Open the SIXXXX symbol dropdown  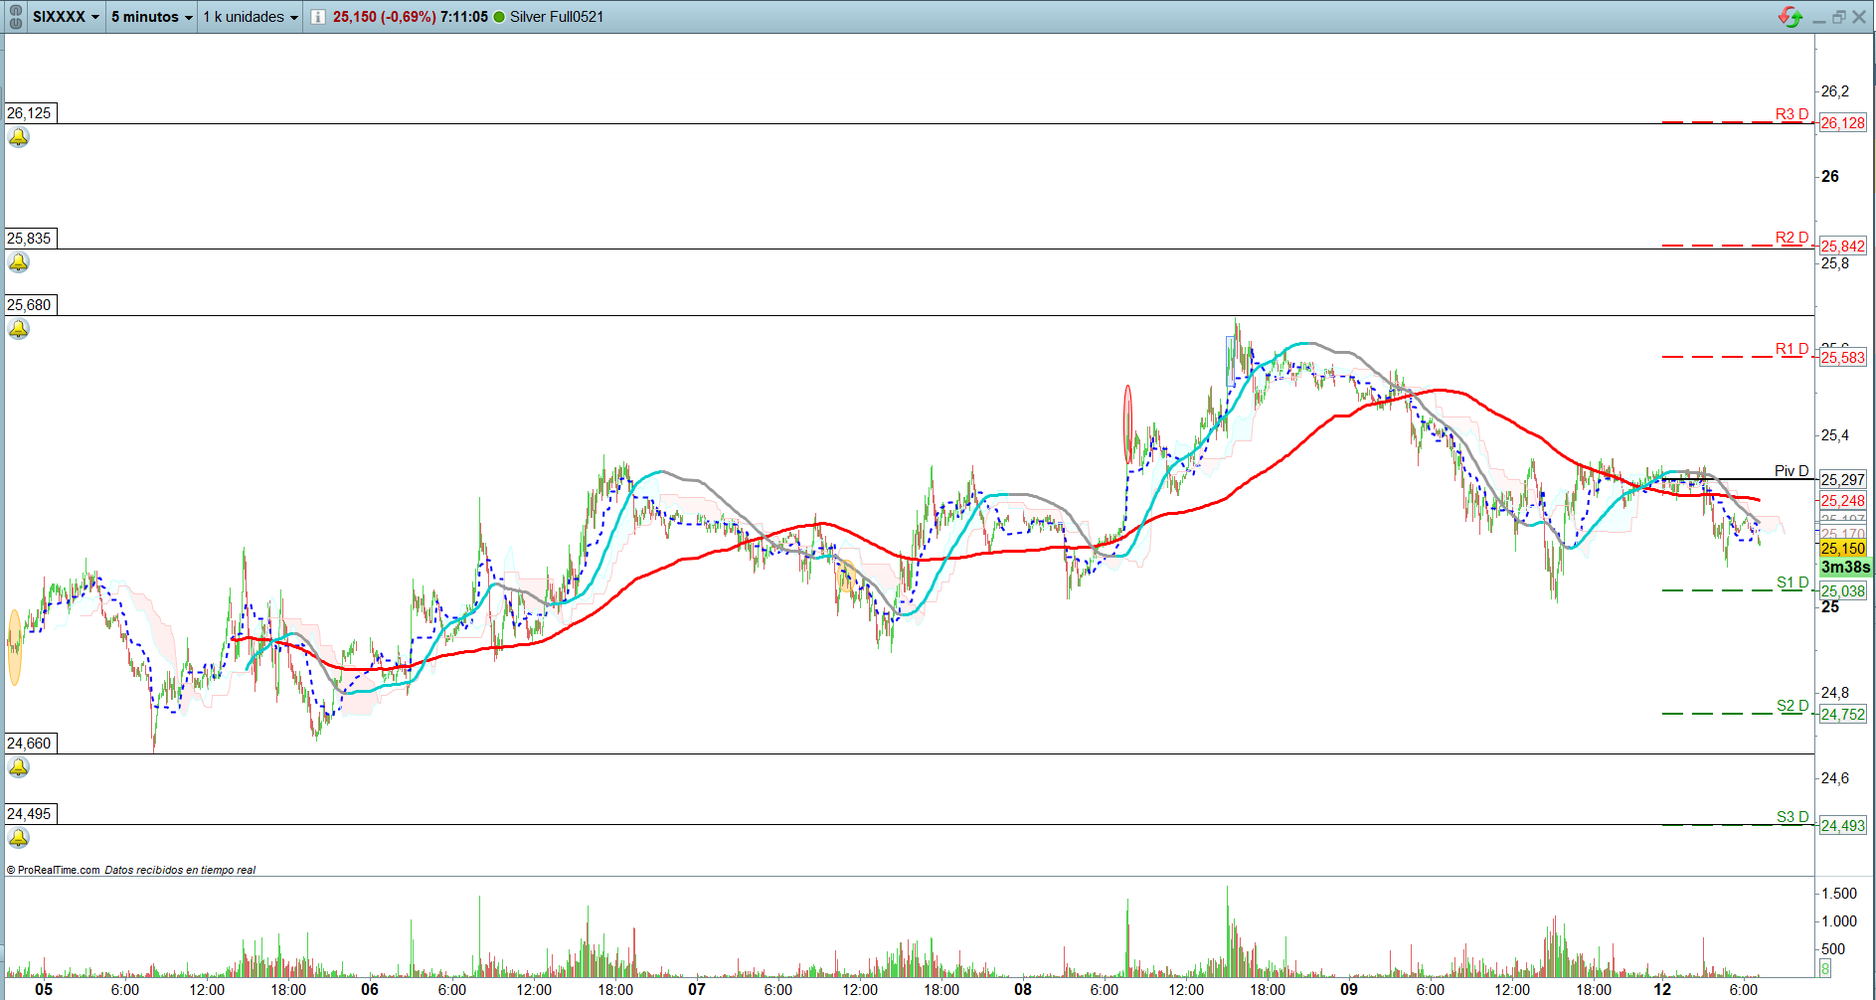(x=66, y=17)
